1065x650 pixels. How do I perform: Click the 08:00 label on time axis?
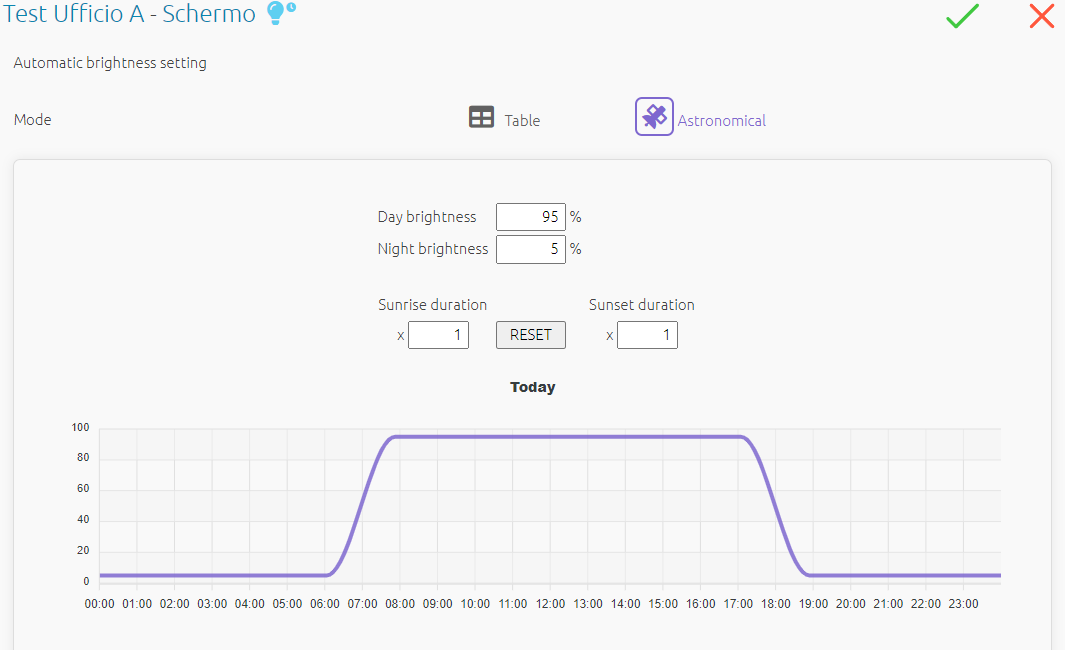point(400,604)
